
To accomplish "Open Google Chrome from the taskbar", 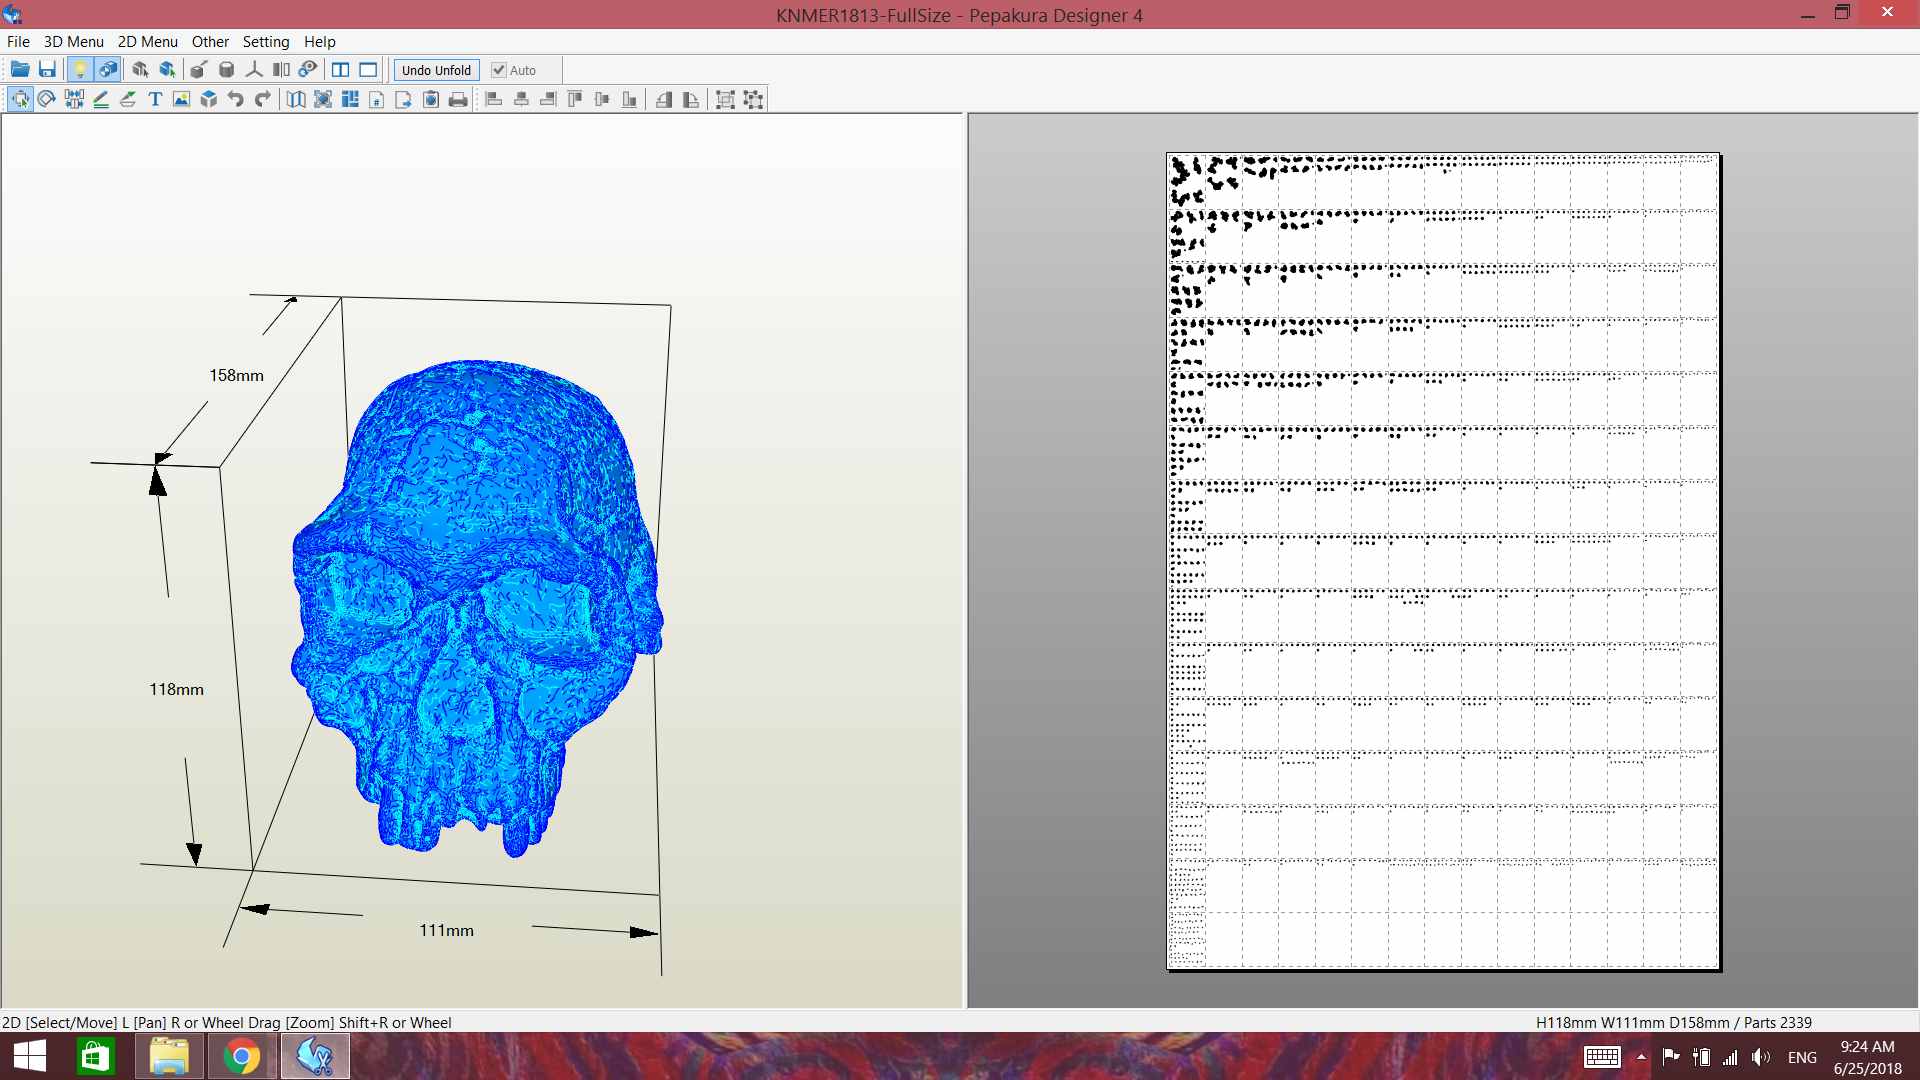I will tap(241, 1057).
